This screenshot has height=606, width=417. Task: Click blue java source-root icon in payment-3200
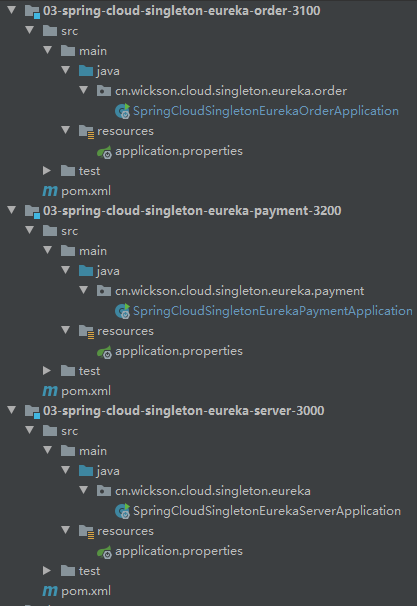point(86,271)
